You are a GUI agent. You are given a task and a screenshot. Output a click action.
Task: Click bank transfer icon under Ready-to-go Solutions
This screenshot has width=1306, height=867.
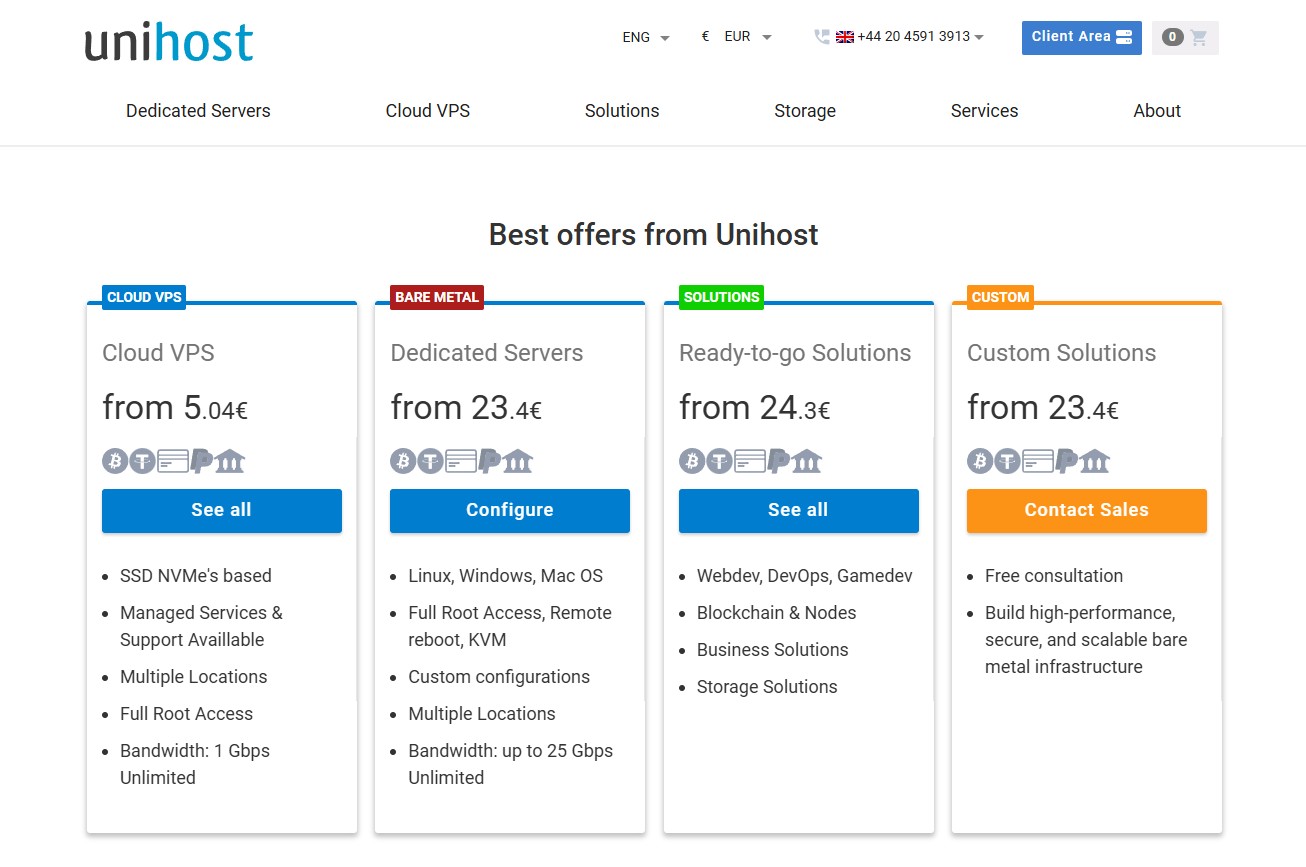pos(807,461)
